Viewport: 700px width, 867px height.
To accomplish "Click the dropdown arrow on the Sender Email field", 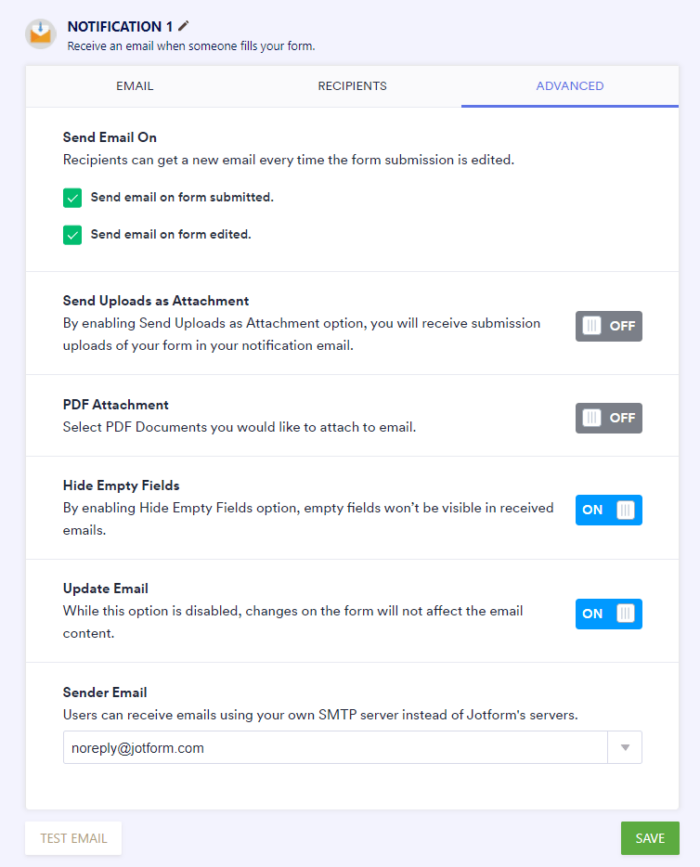I will coord(624,747).
